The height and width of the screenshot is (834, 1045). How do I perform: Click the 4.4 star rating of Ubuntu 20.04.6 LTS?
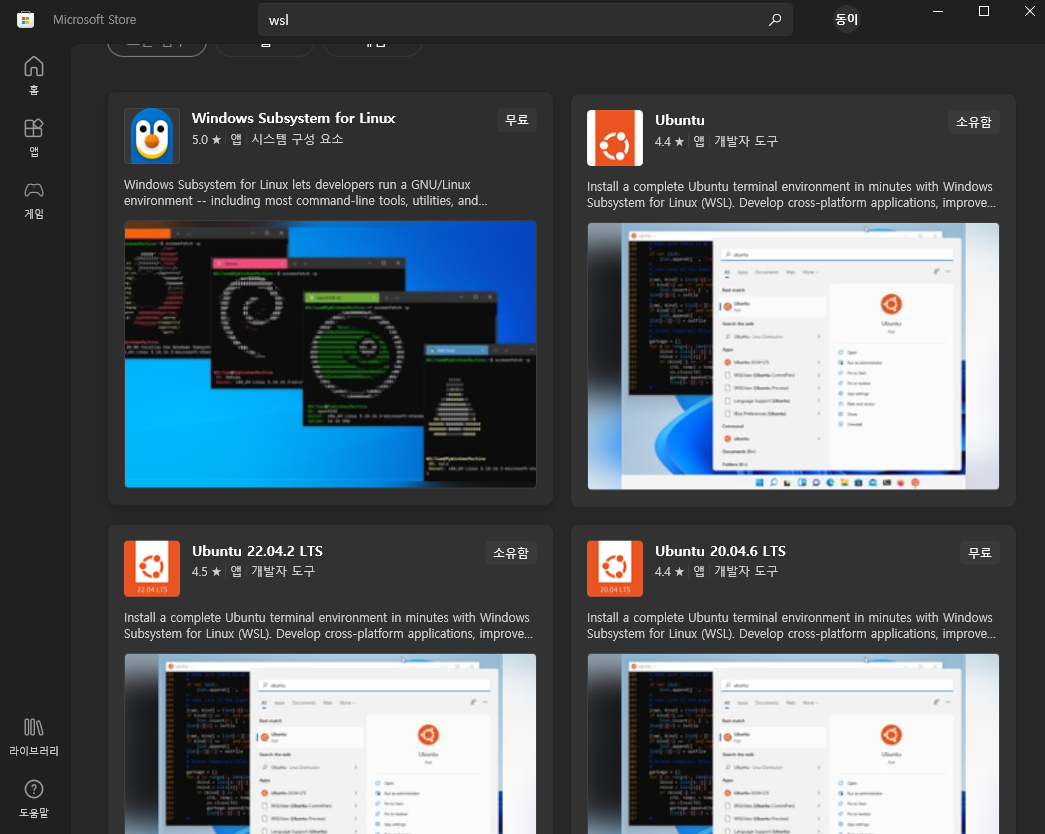tap(669, 571)
